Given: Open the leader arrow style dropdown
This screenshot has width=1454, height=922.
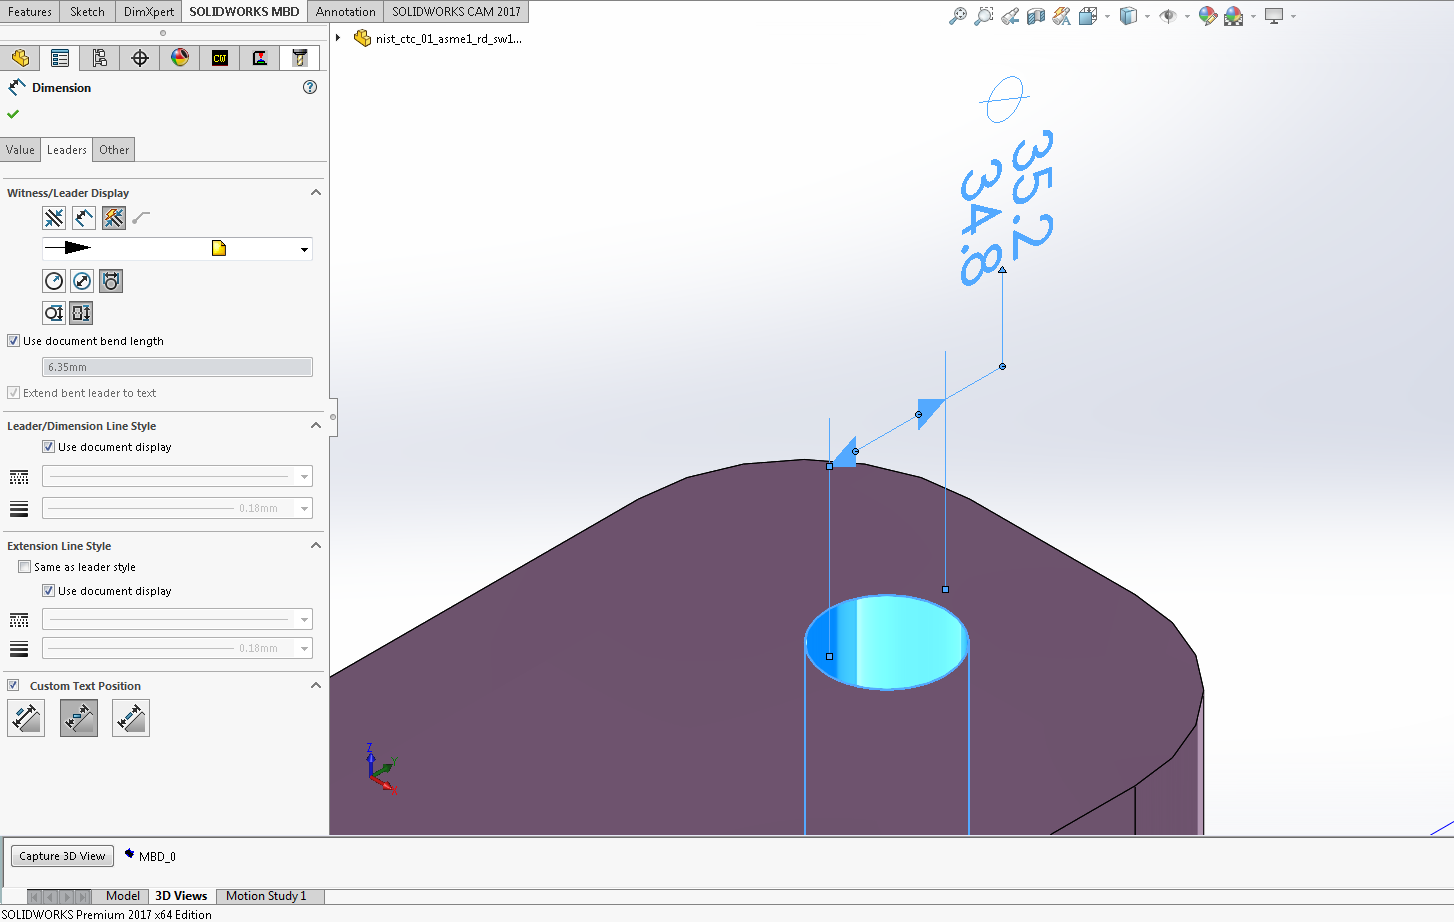Looking at the screenshot, I should click(303, 249).
